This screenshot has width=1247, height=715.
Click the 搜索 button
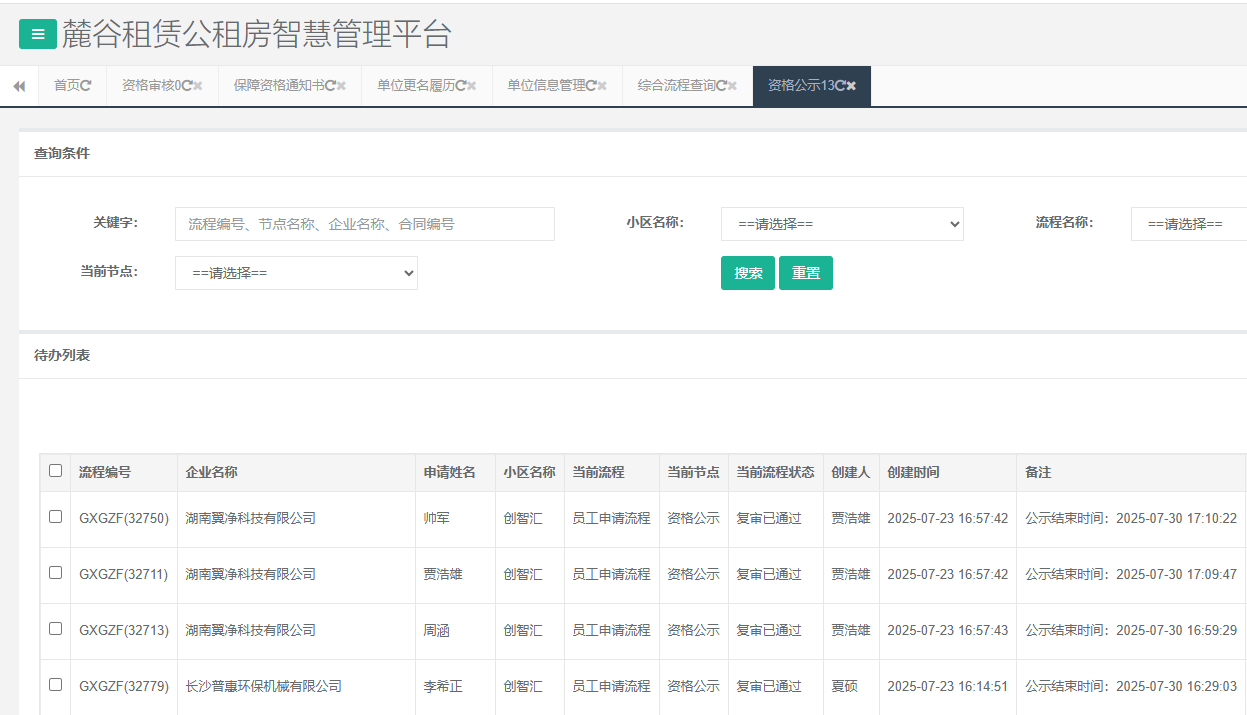747,273
